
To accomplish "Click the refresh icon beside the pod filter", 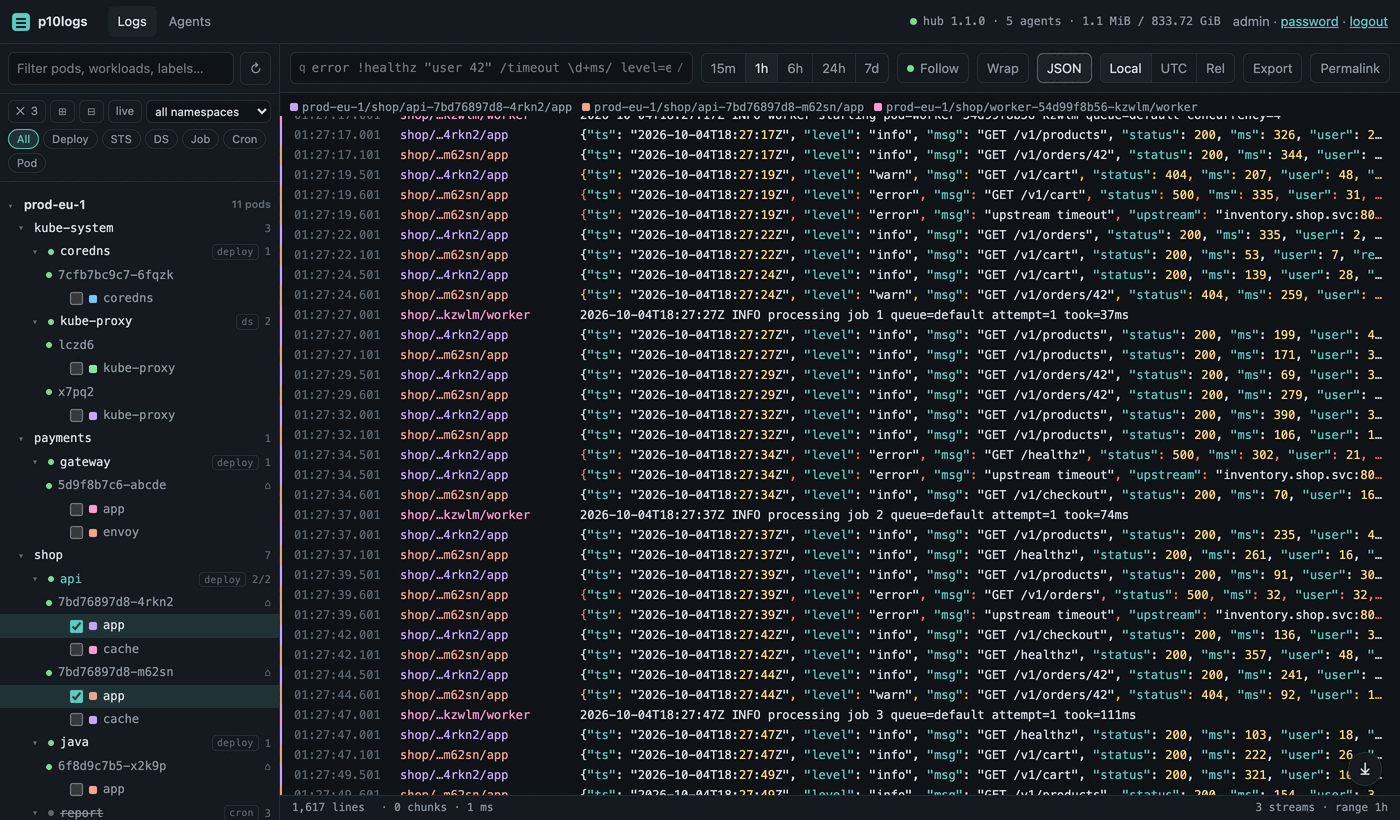I will pyautogui.click(x=255, y=68).
